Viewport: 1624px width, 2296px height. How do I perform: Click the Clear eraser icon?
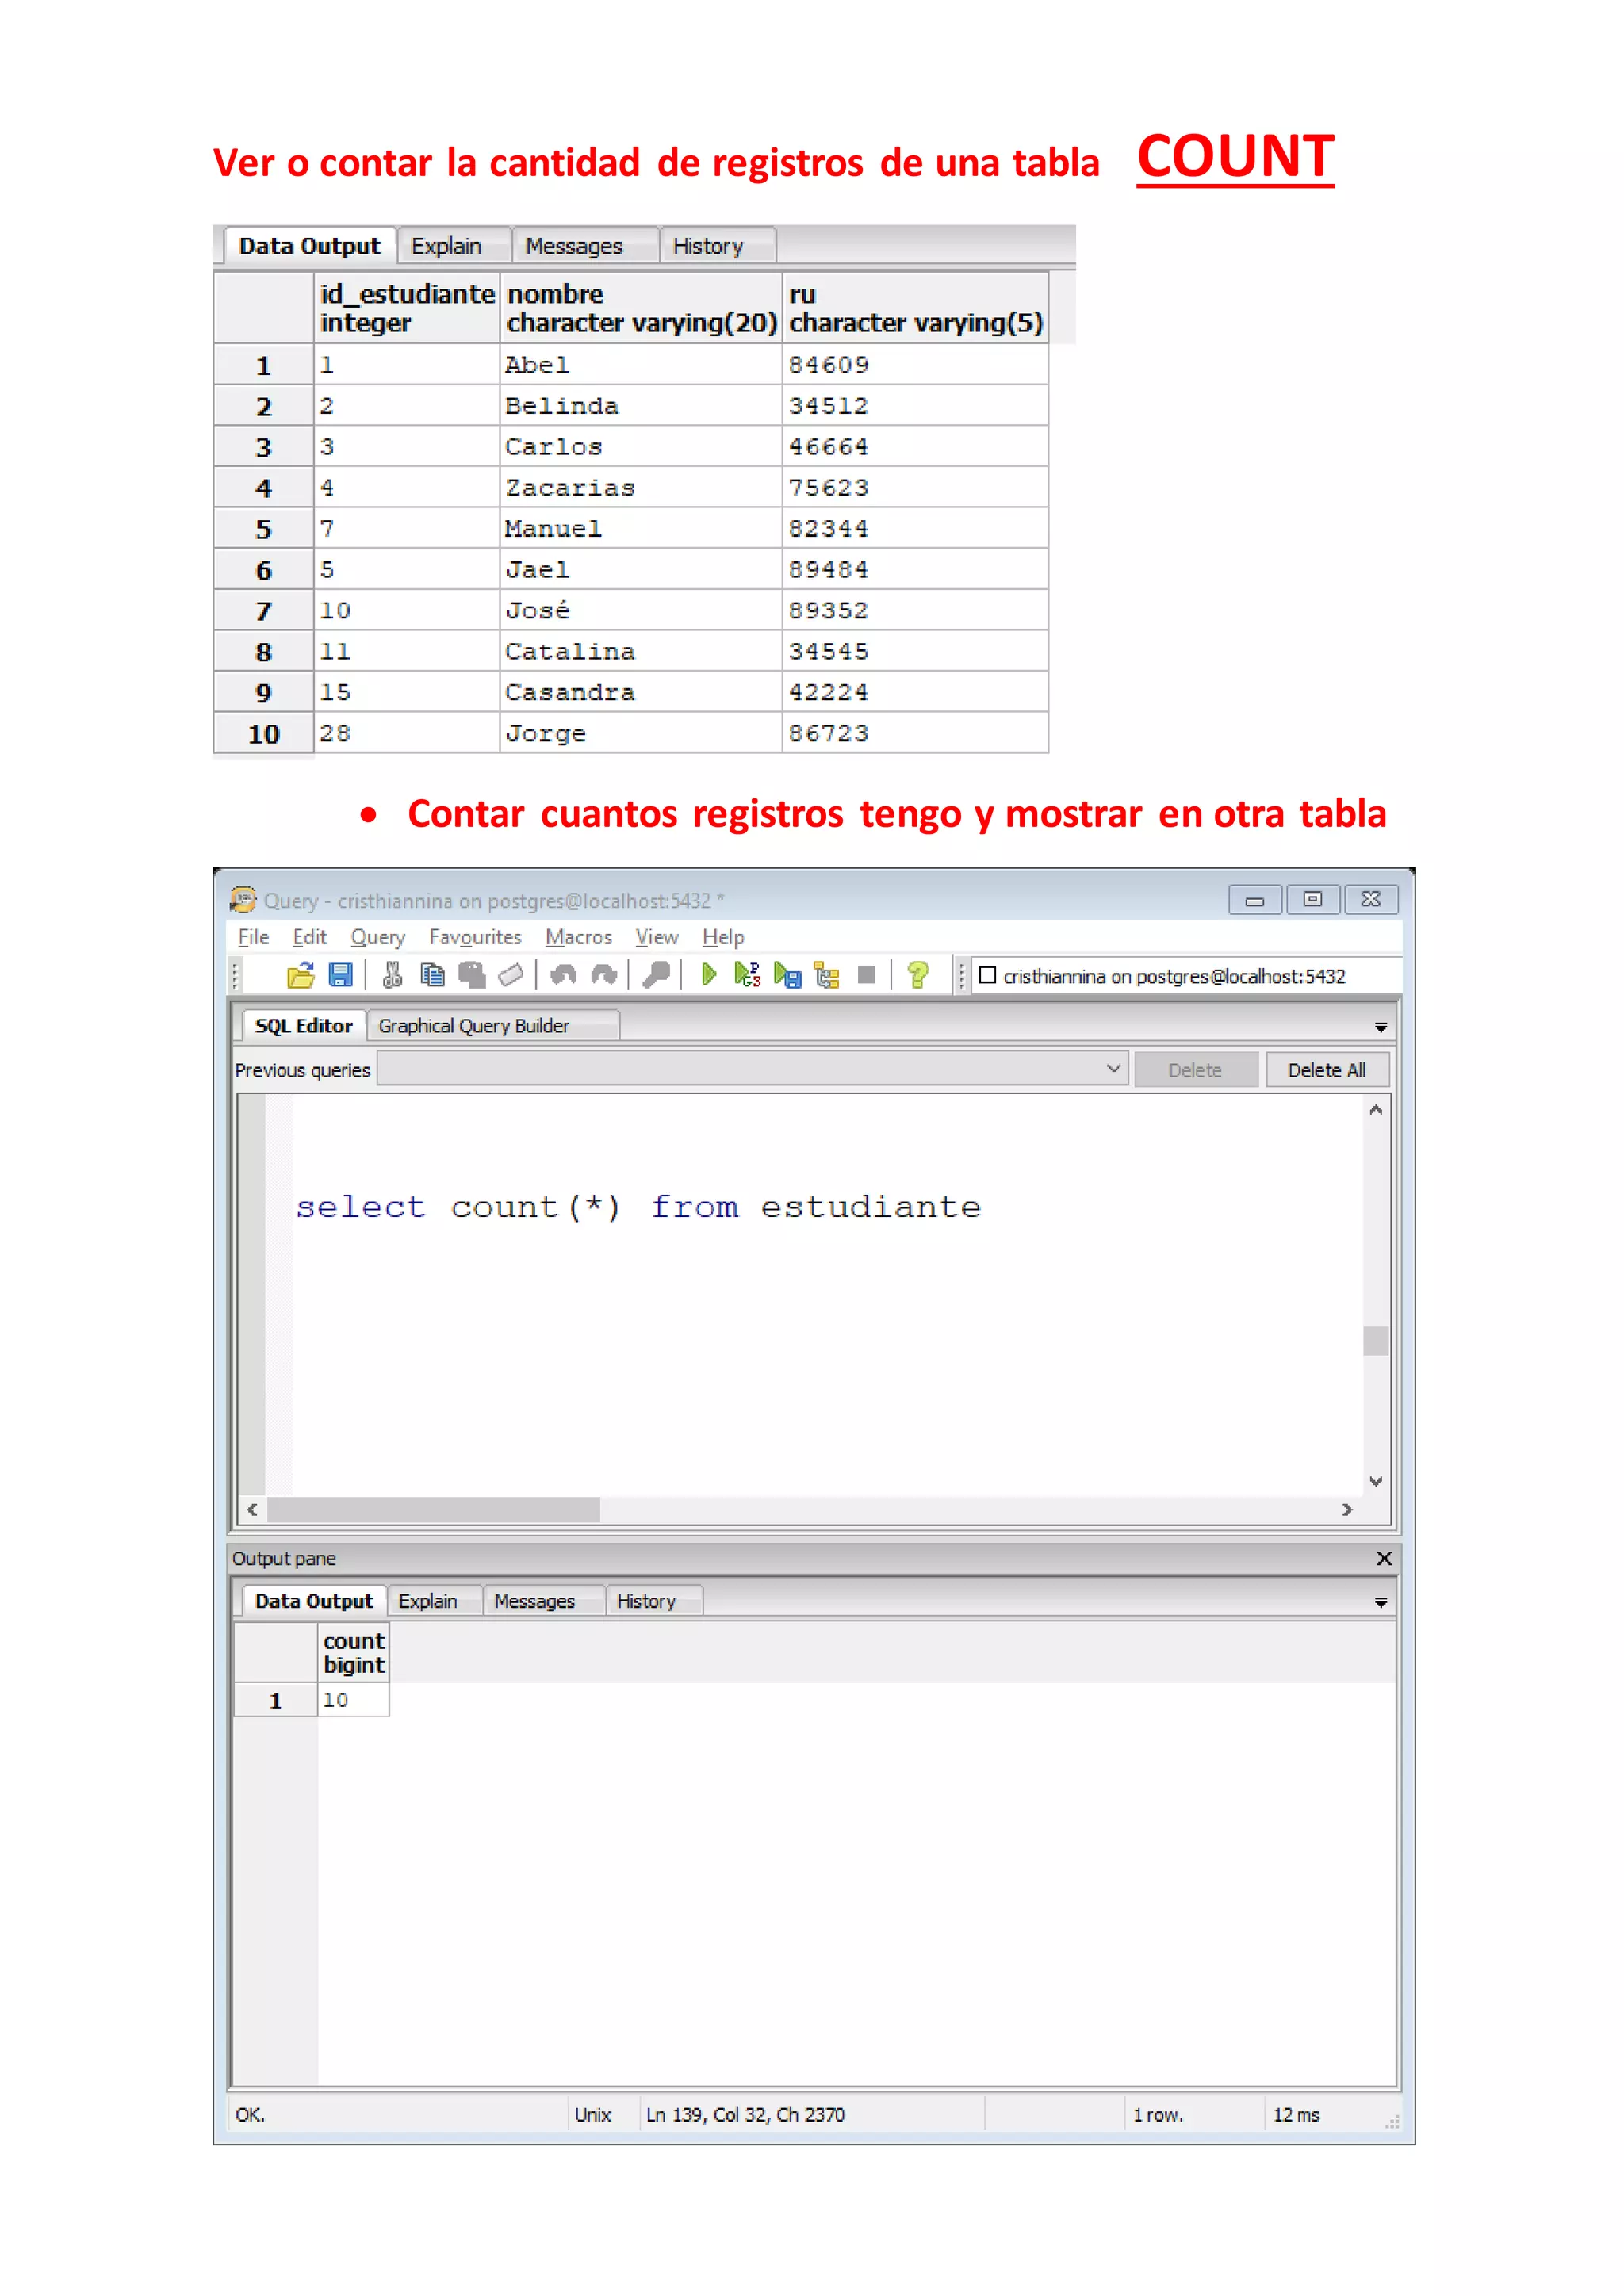tap(510, 975)
